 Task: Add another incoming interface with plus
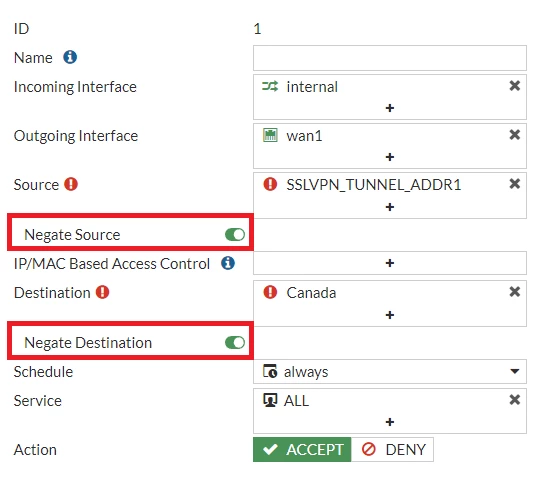point(390,108)
